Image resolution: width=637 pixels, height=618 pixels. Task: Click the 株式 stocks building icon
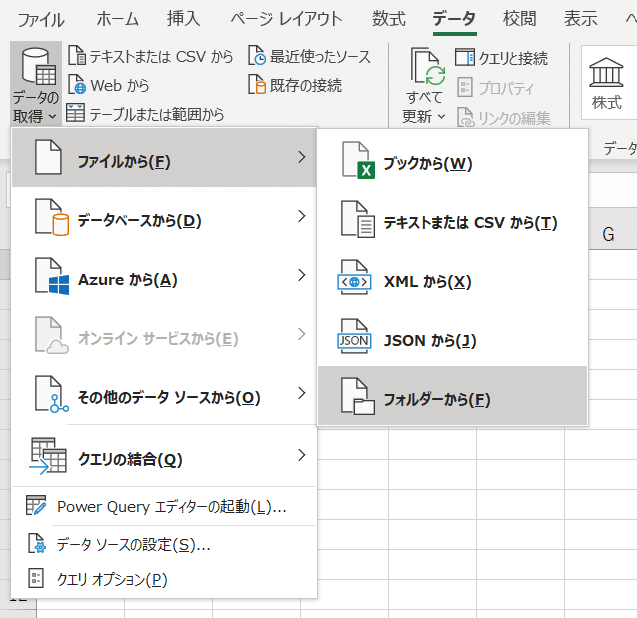[606, 73]
